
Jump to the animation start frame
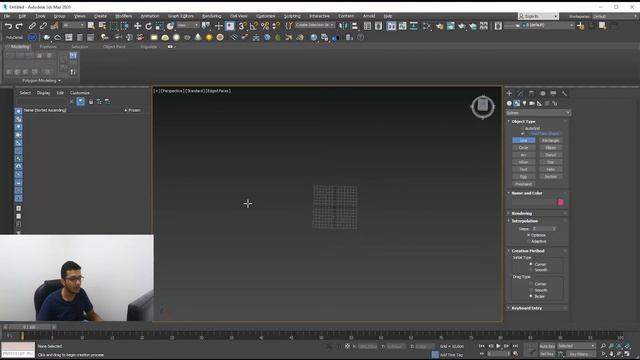[482, 346]
